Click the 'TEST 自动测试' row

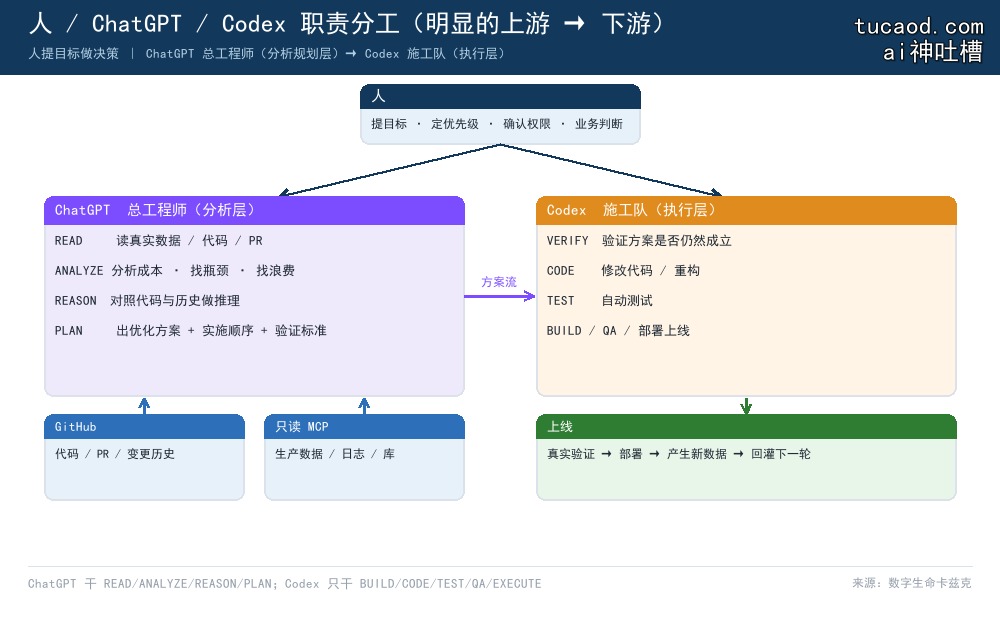(x=599, y=300)
